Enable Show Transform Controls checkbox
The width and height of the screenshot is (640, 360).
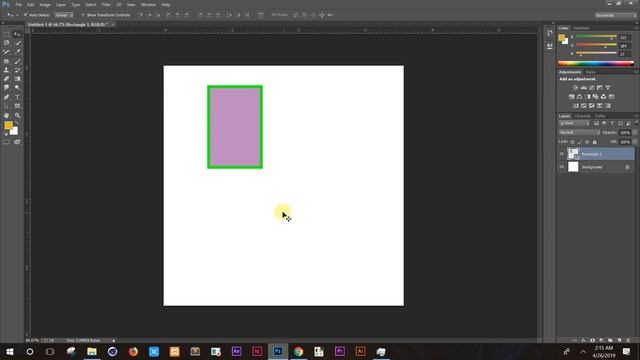(x=83, y=15)
